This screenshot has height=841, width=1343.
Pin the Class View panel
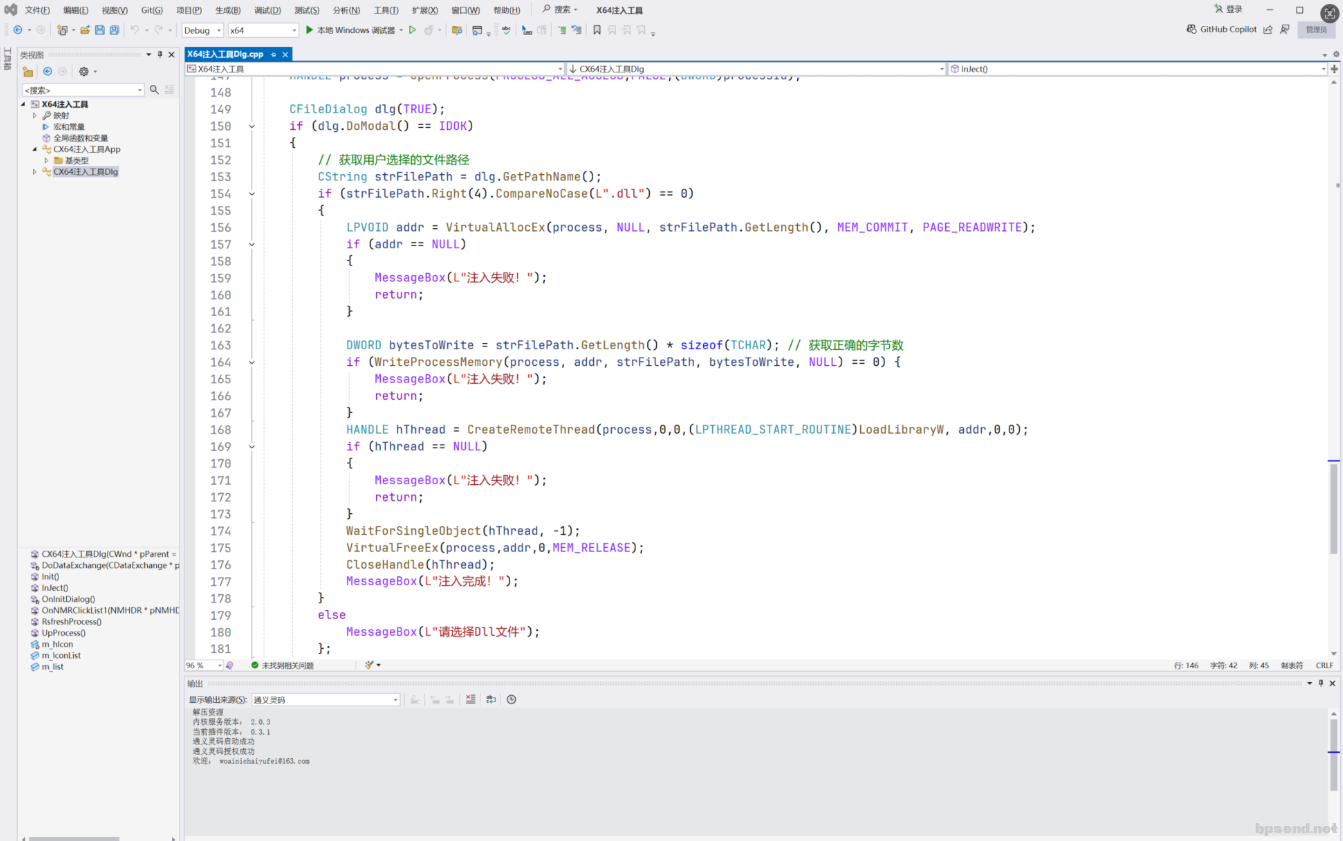click(160, 55)
